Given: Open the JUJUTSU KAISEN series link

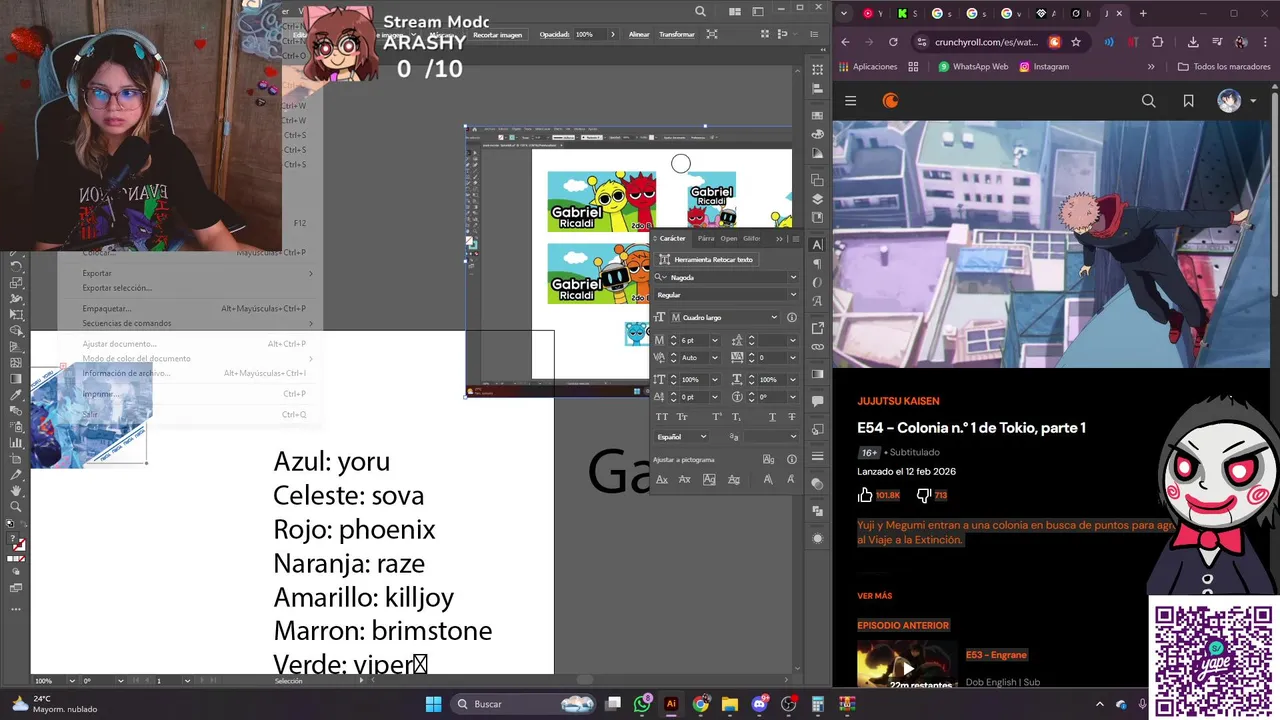Looking at the screenshot, I should point(898,401).
